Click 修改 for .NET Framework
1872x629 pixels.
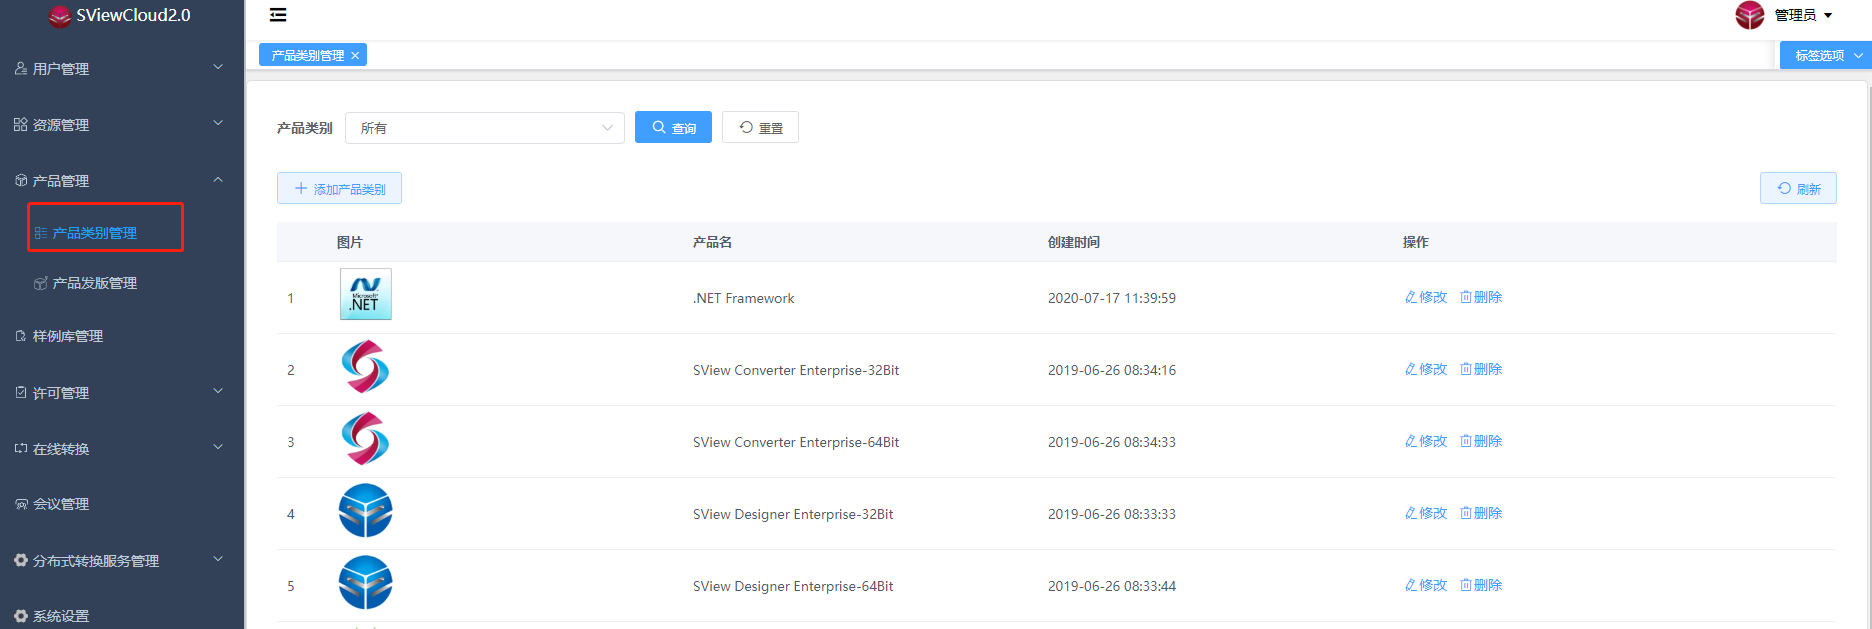coord(1425,297)
